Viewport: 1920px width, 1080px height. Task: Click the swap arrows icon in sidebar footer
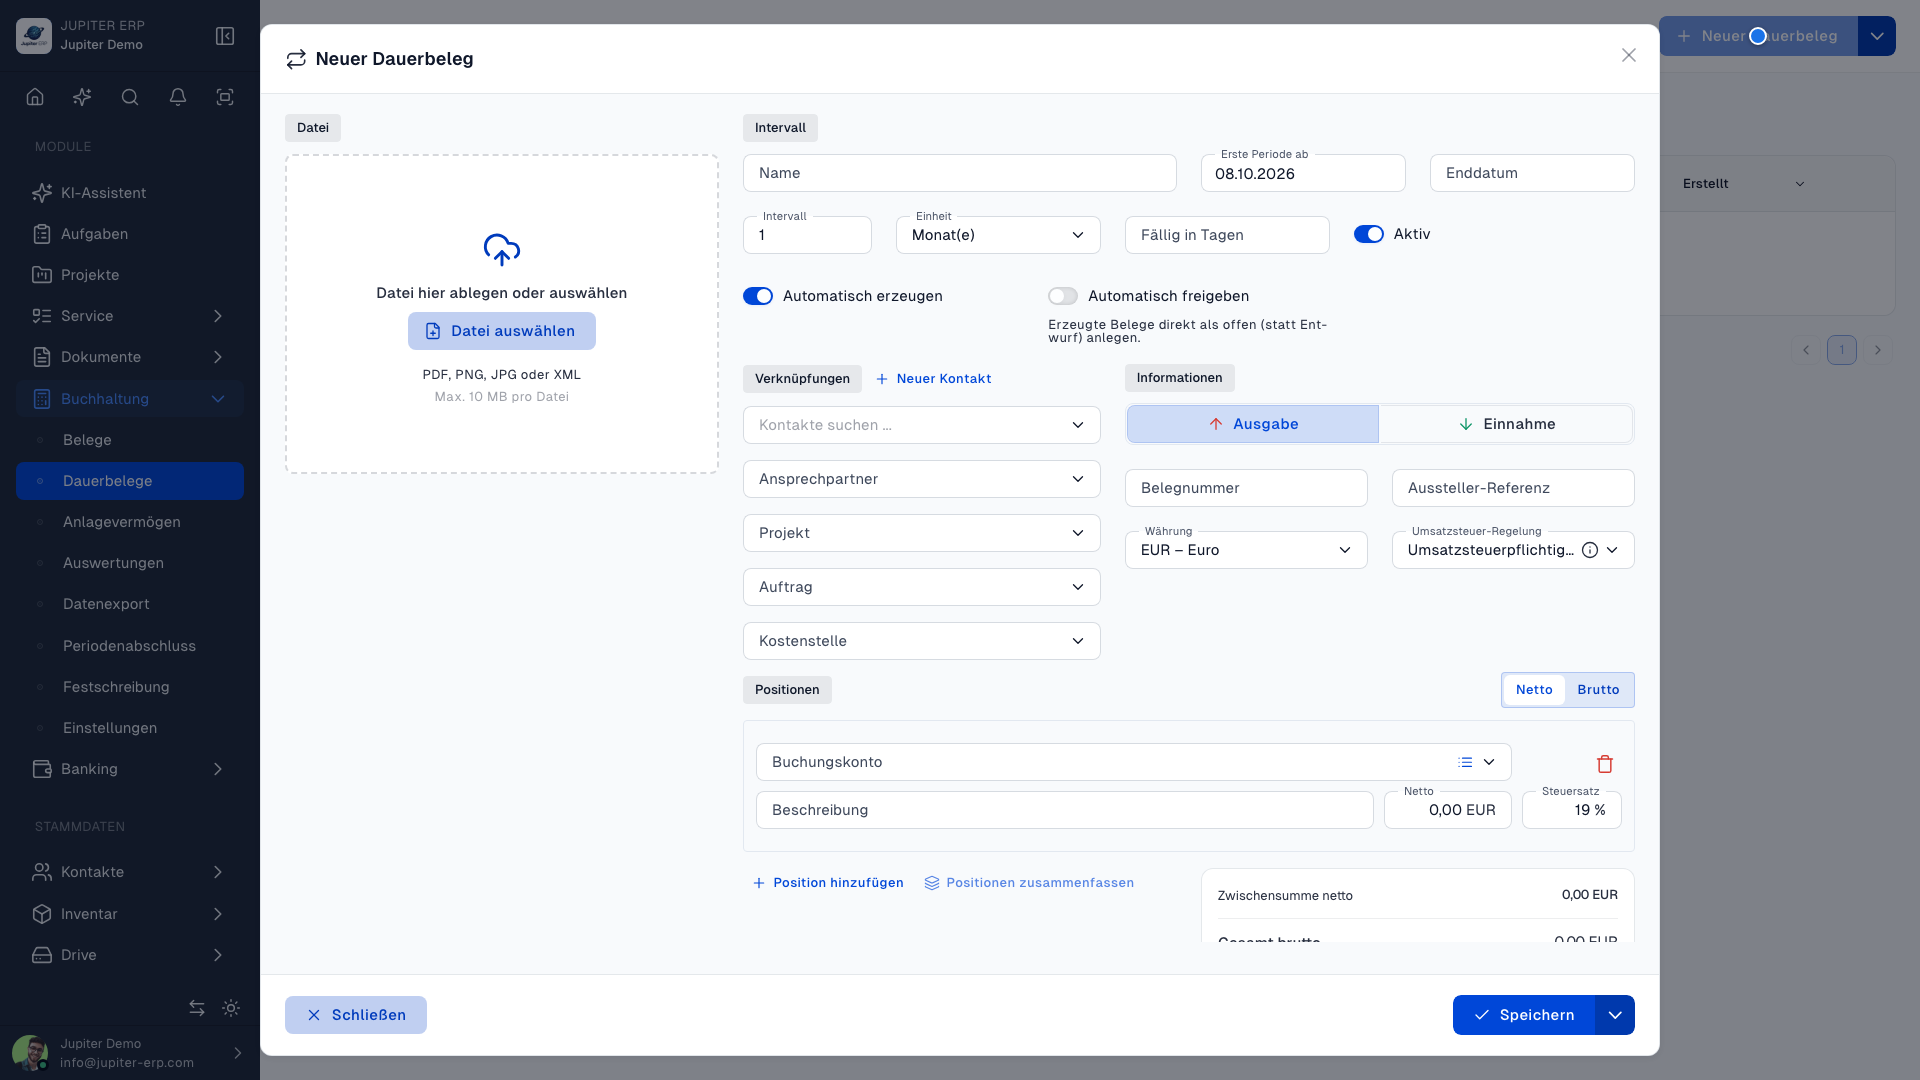[197, 1008]
